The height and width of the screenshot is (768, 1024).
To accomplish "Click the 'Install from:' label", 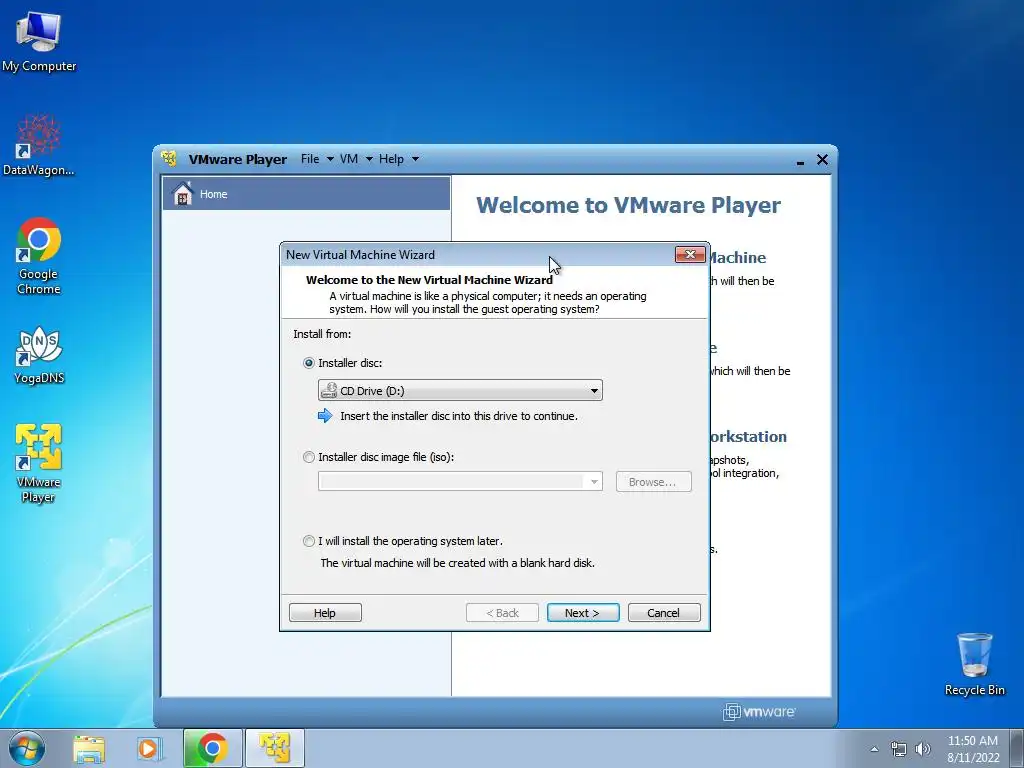I will pos(322,334).
